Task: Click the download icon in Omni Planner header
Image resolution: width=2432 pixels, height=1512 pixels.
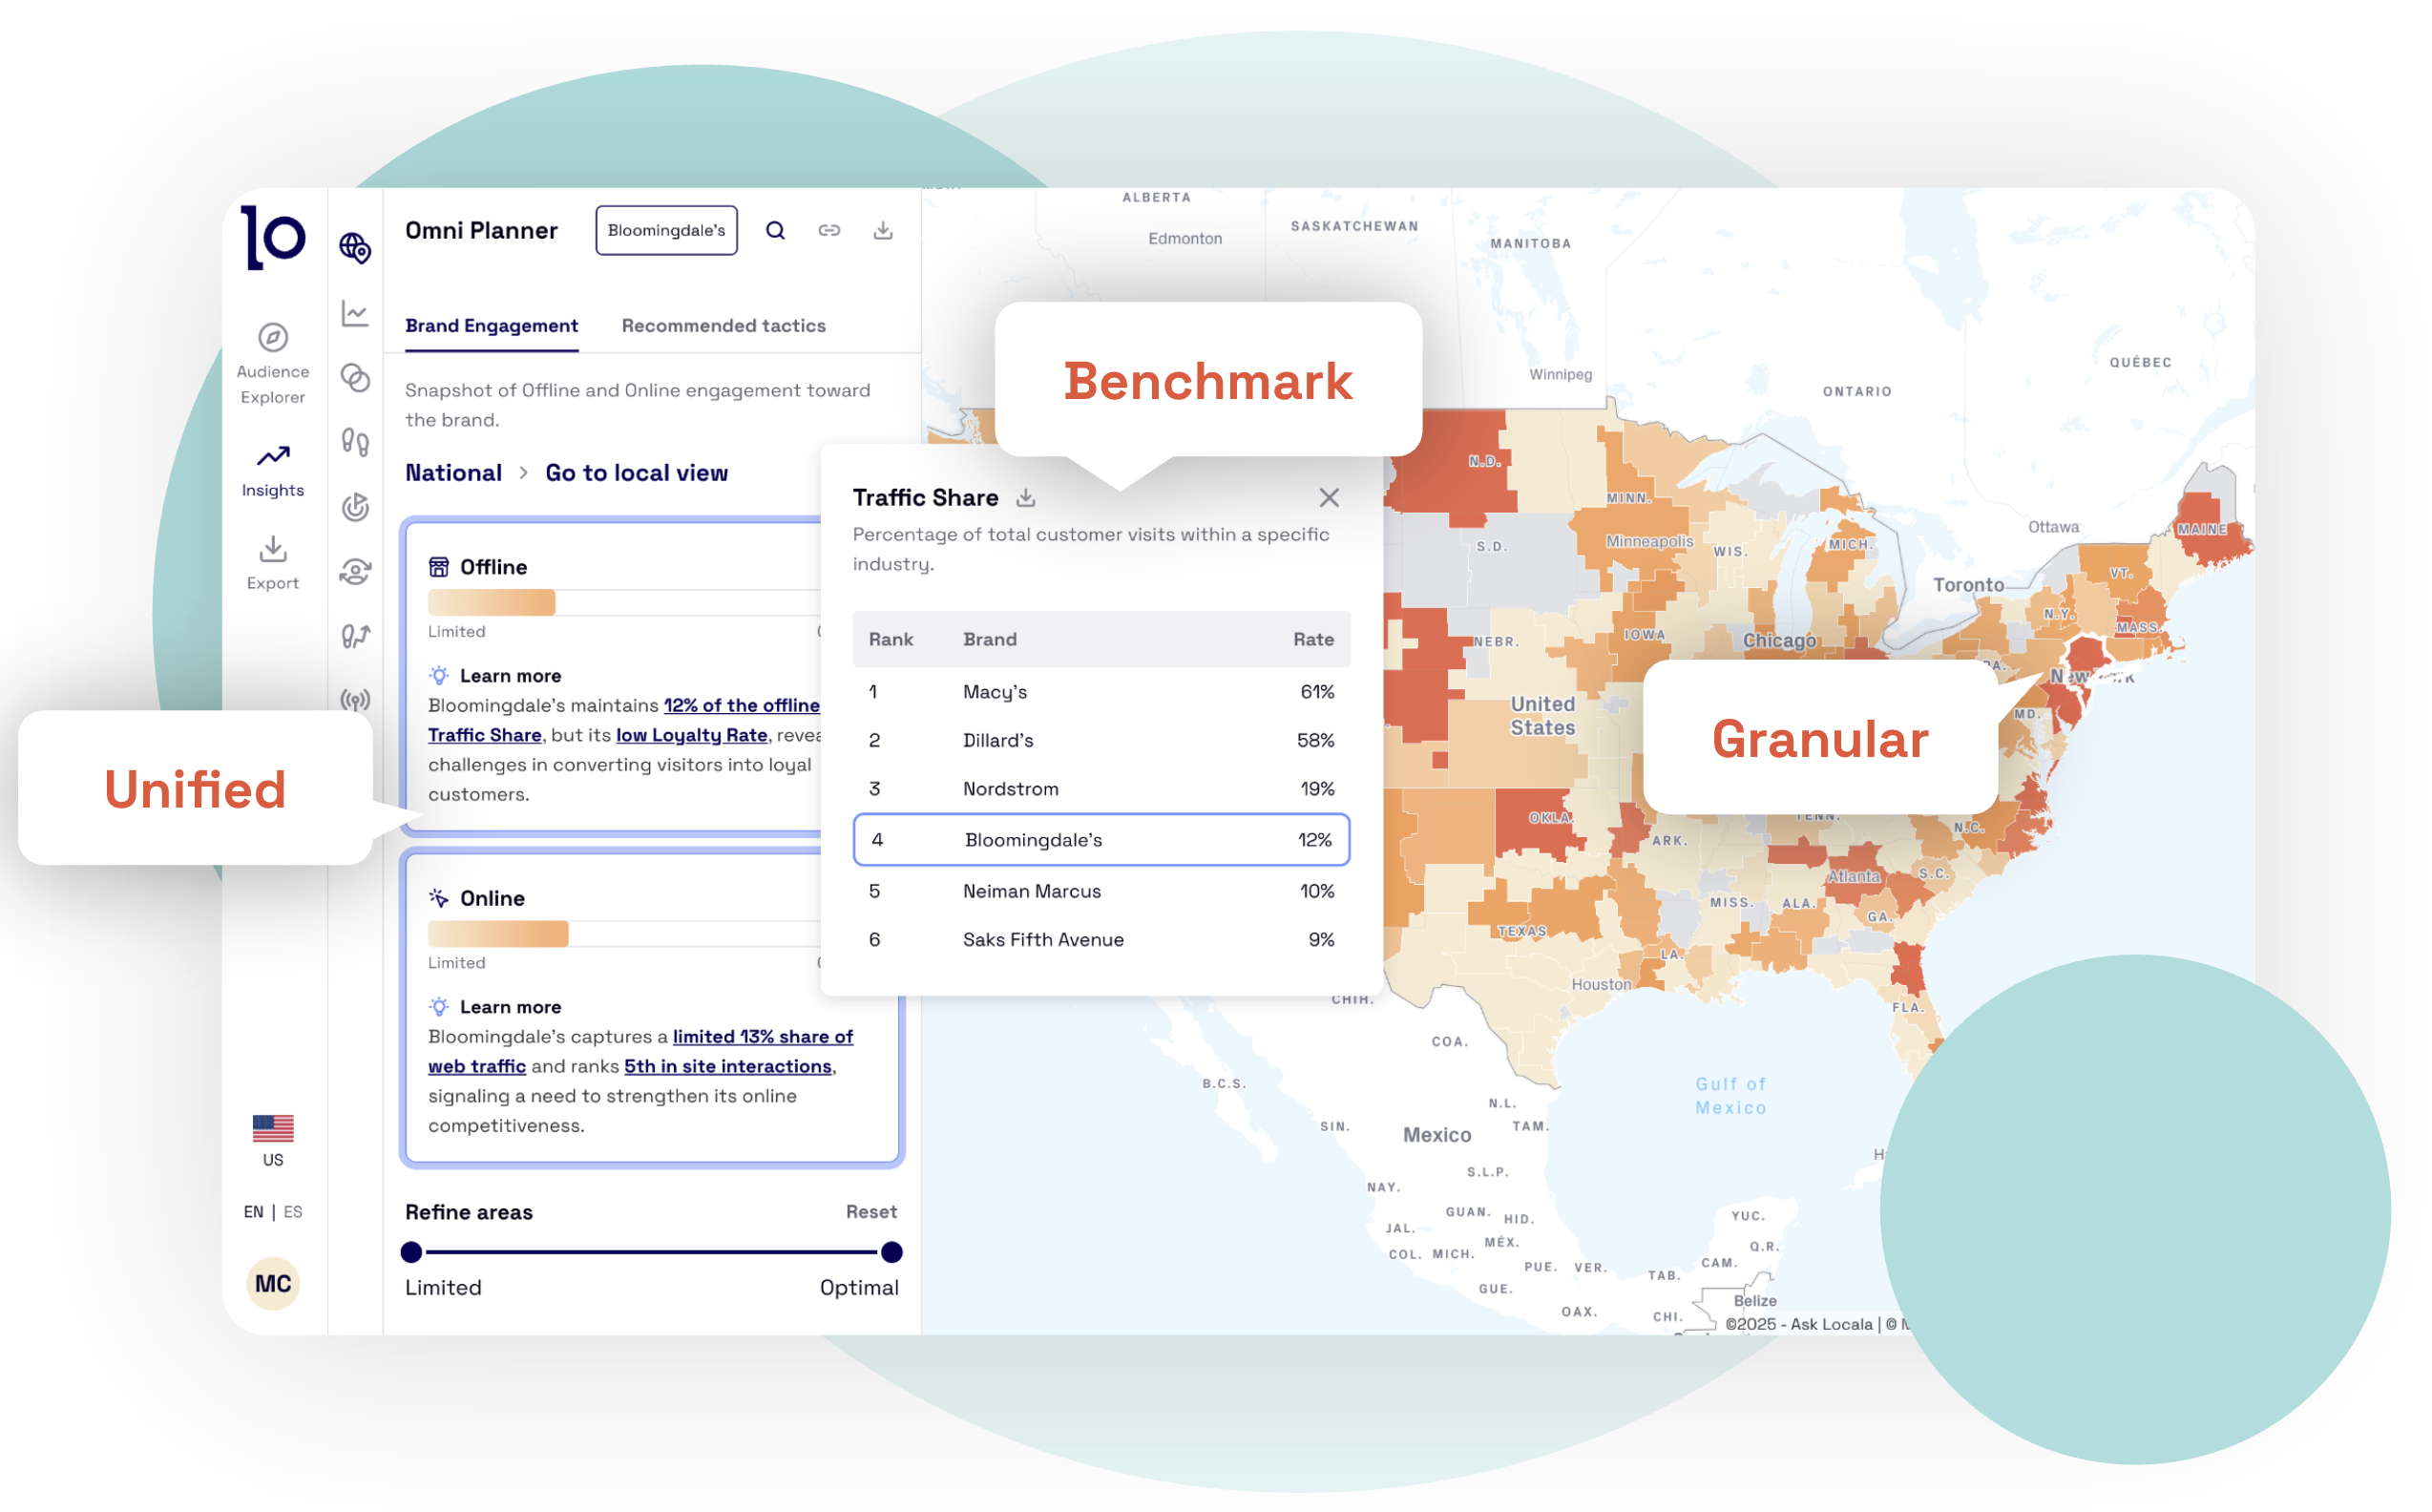Action: (883, 230)
